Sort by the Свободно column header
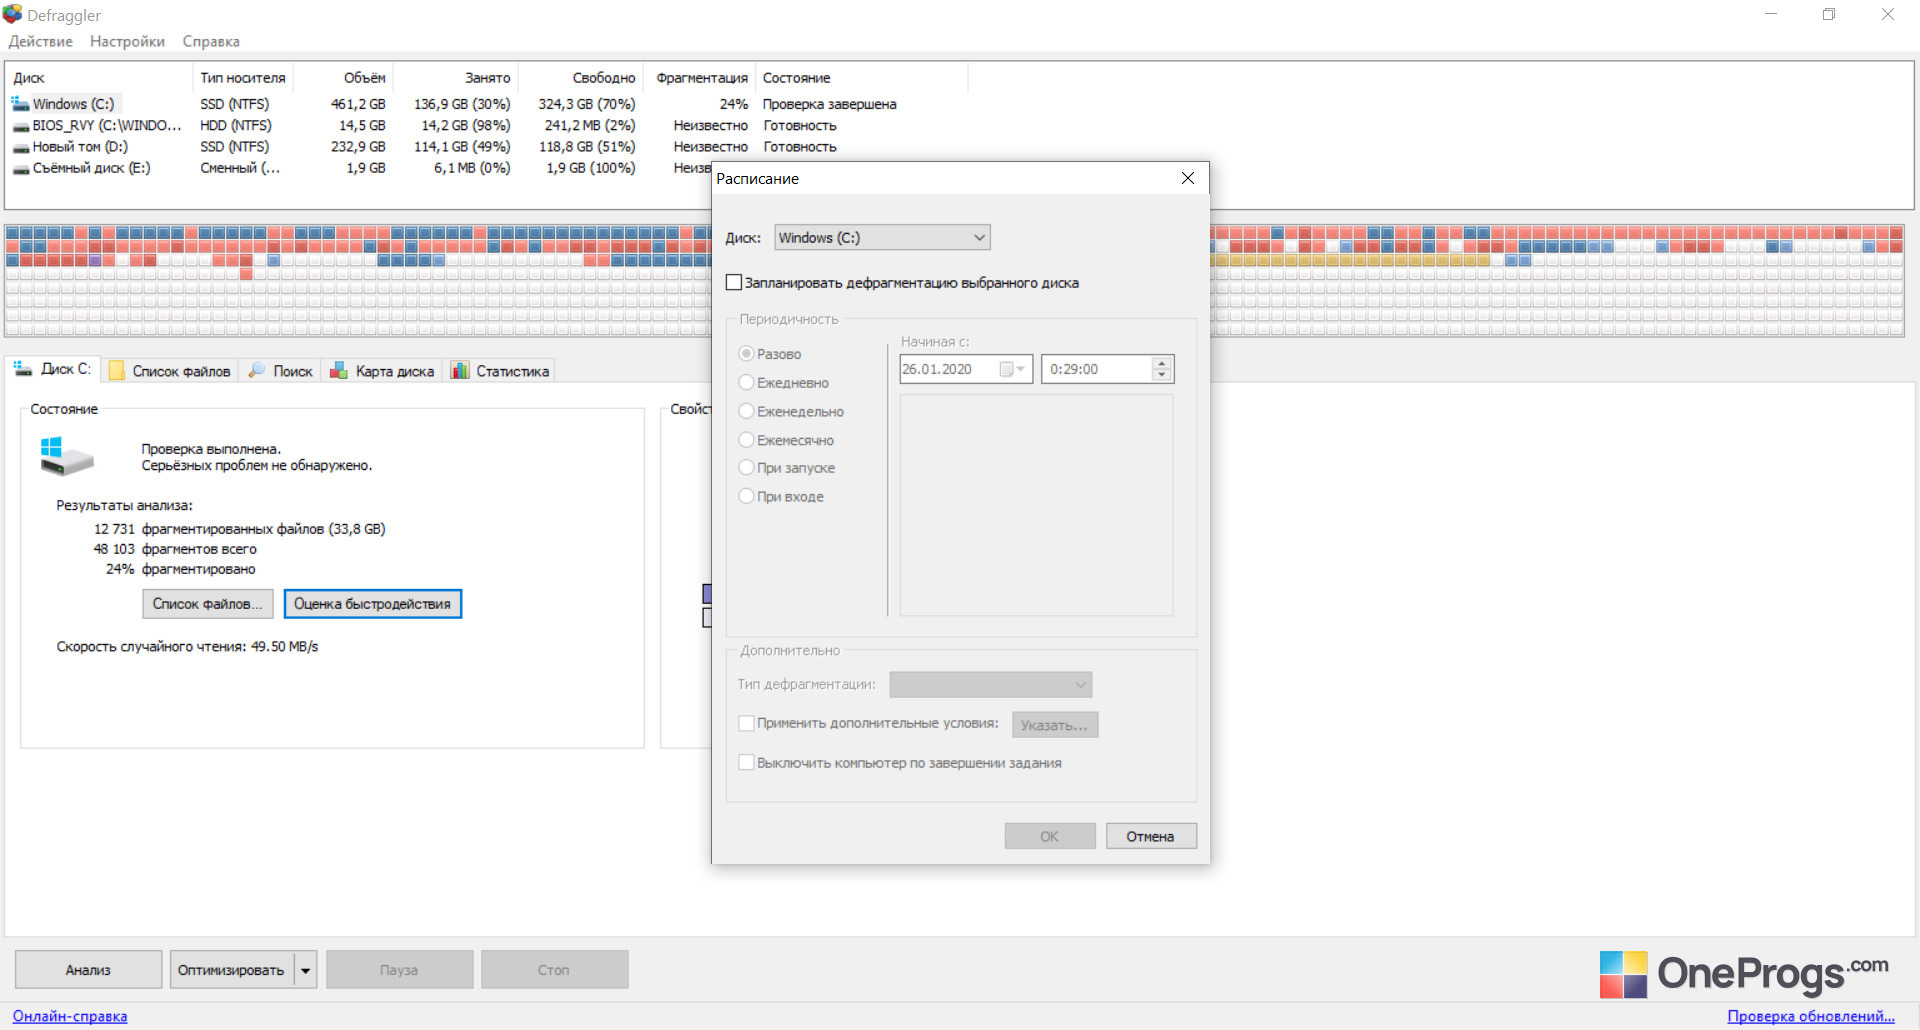Viewport: 1920px width, 1030px height. [x=579, y=78]
